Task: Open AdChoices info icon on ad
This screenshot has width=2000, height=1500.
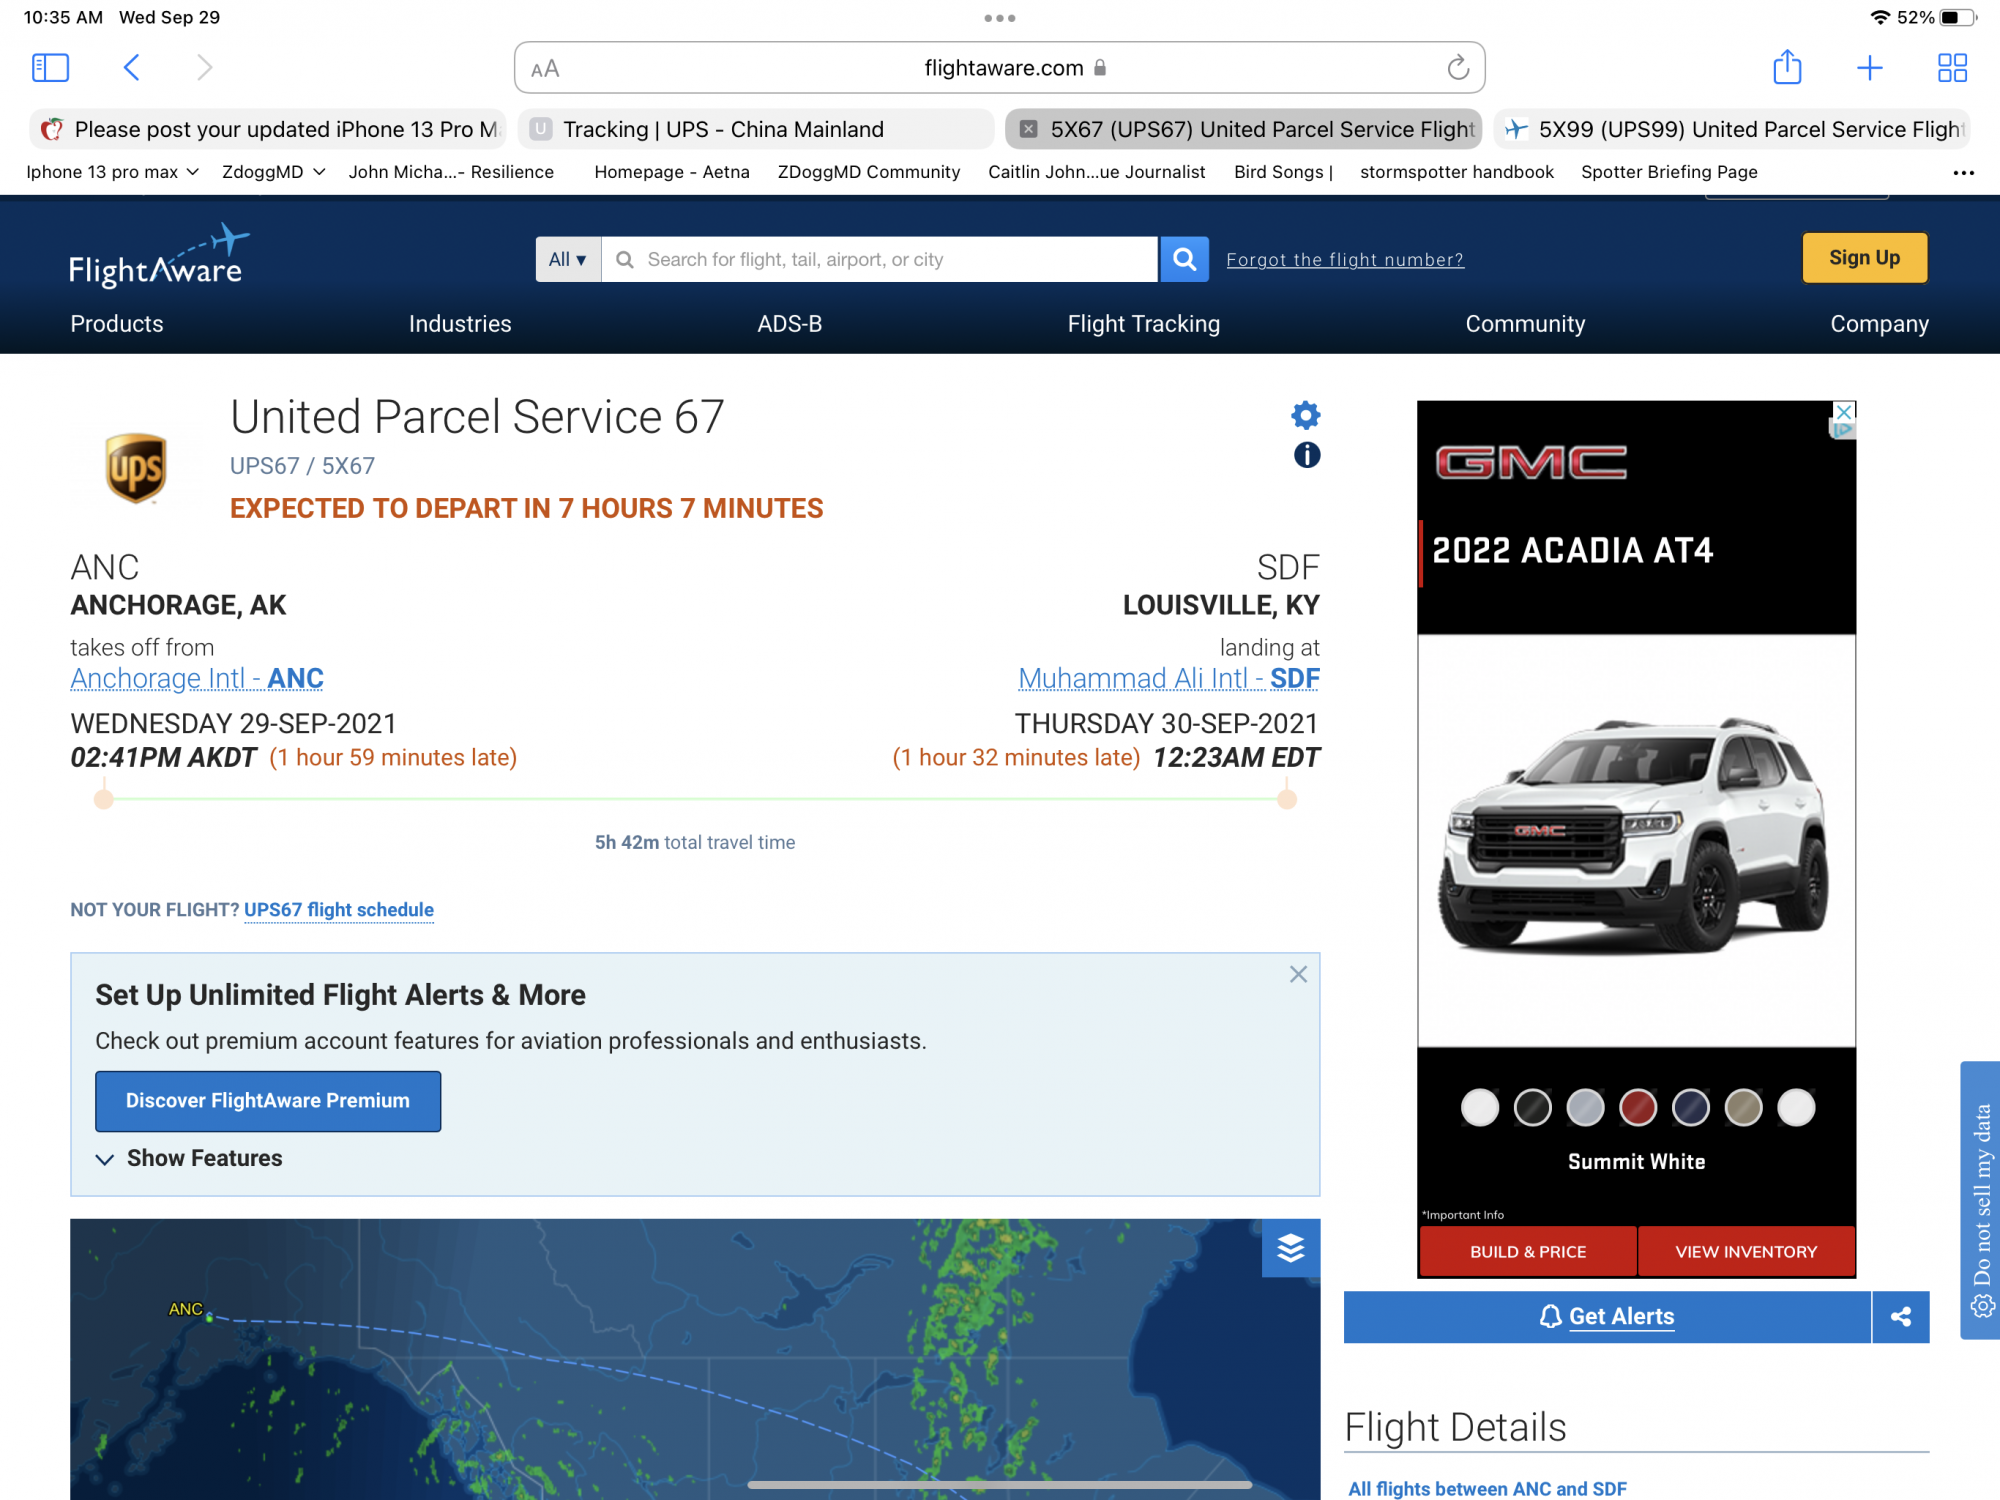Action: click(x=1842, y=430)
